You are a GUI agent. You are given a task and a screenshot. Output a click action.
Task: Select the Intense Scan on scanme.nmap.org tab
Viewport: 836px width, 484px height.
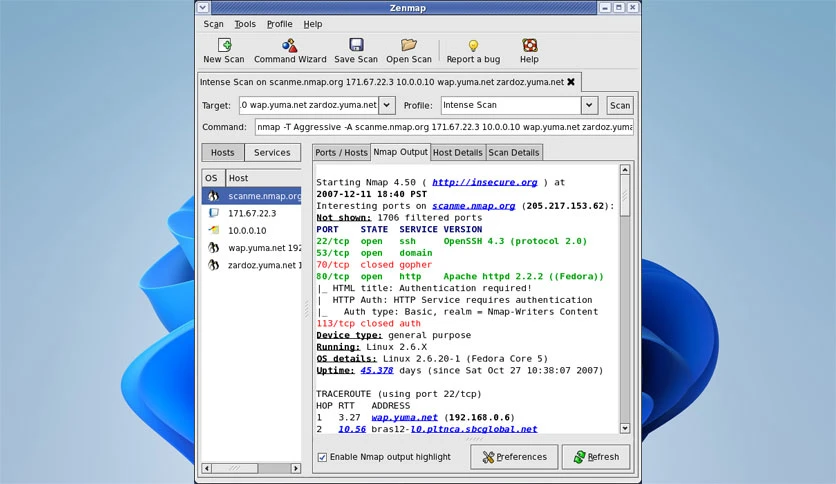click(x=382, y=82)
